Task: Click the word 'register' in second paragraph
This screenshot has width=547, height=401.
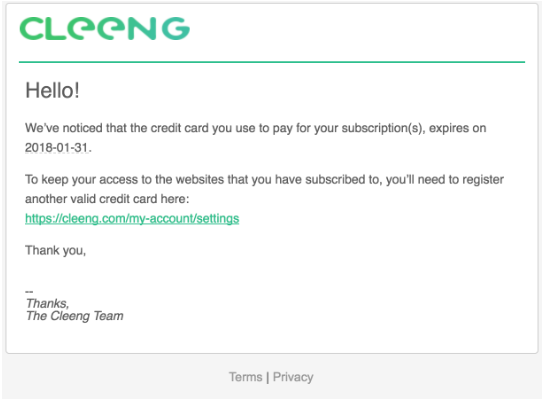Action: tap(483, 180)
